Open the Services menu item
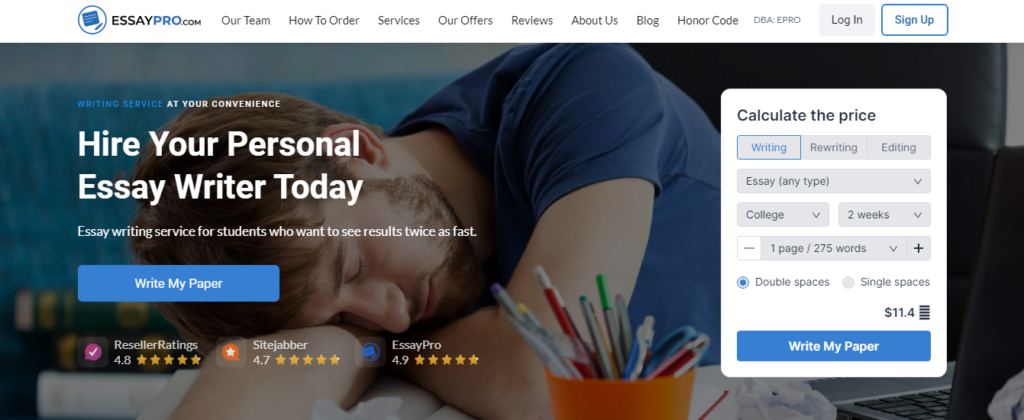 click(x=398, y=20)
